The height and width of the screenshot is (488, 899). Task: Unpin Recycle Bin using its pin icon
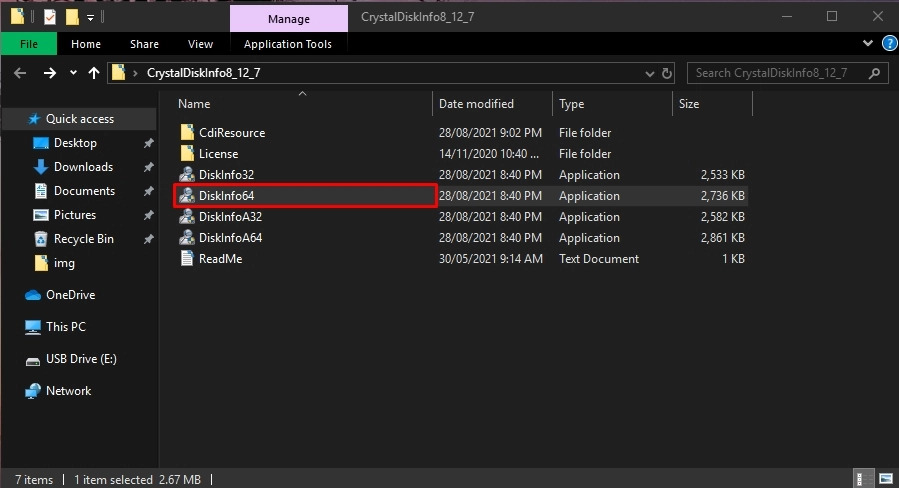pos(148,239)
